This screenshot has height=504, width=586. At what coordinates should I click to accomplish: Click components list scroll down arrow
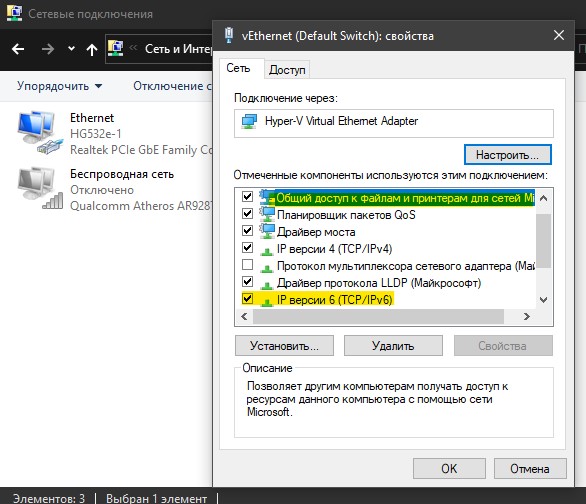544,300
